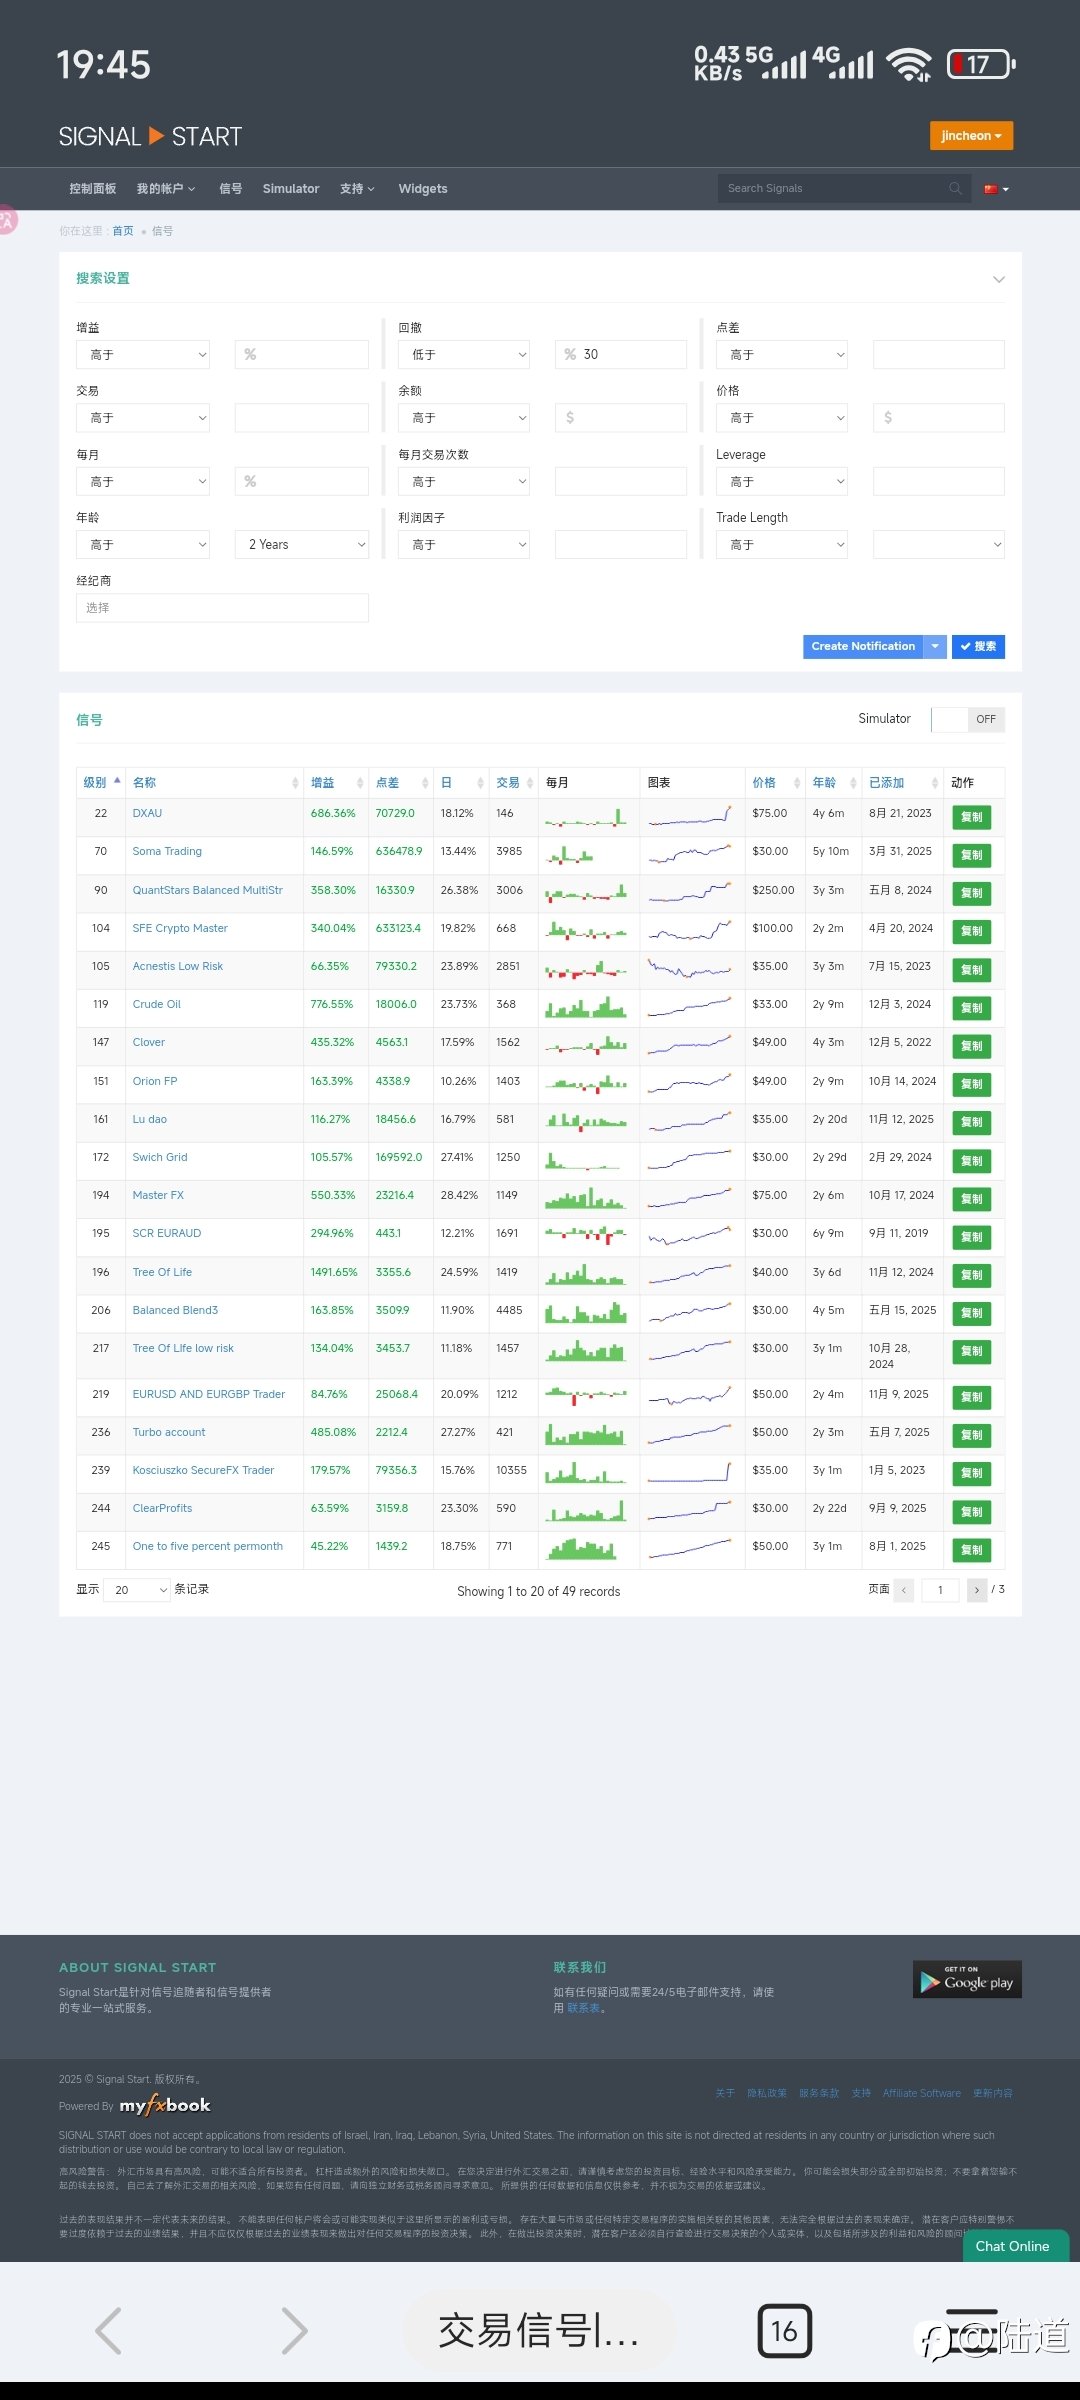Click the search magnifier icon
1080x2400 pixels.
pos(955,188)
